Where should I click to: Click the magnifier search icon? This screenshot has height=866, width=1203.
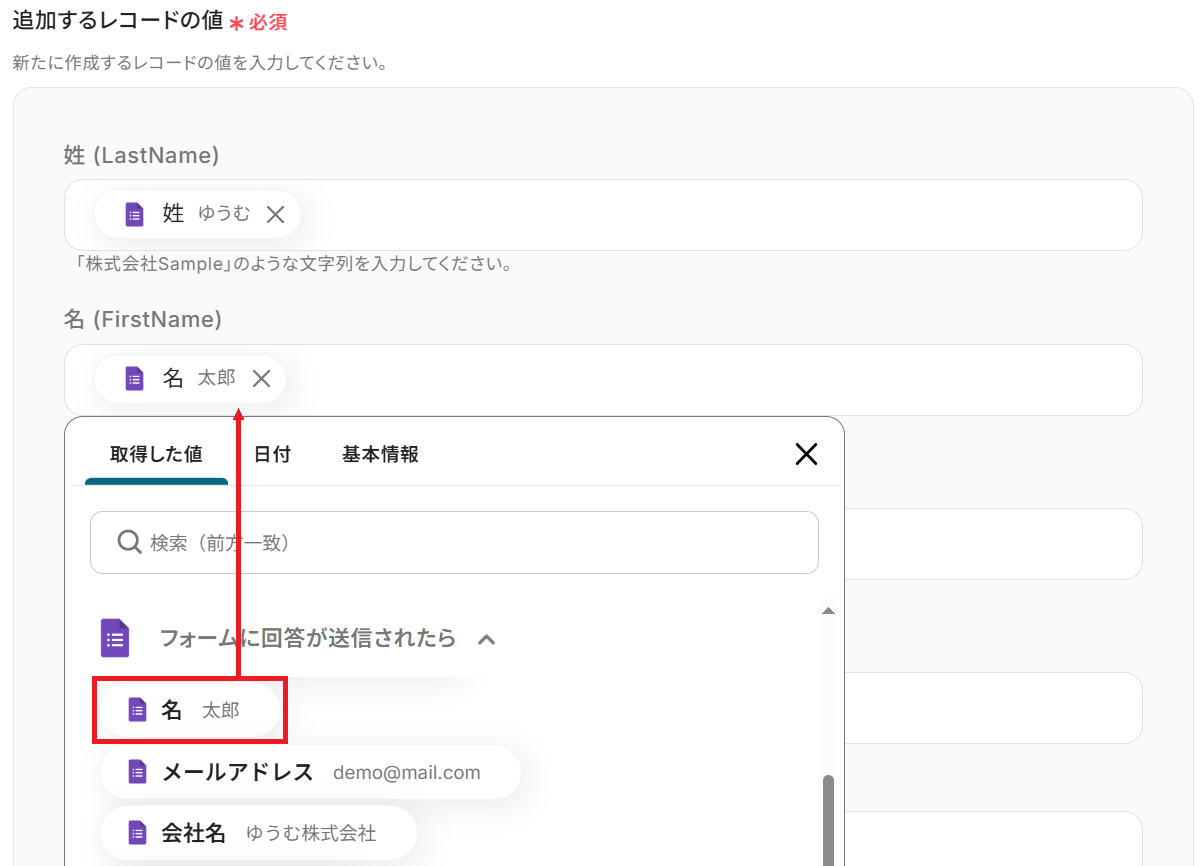pos(129,542)
